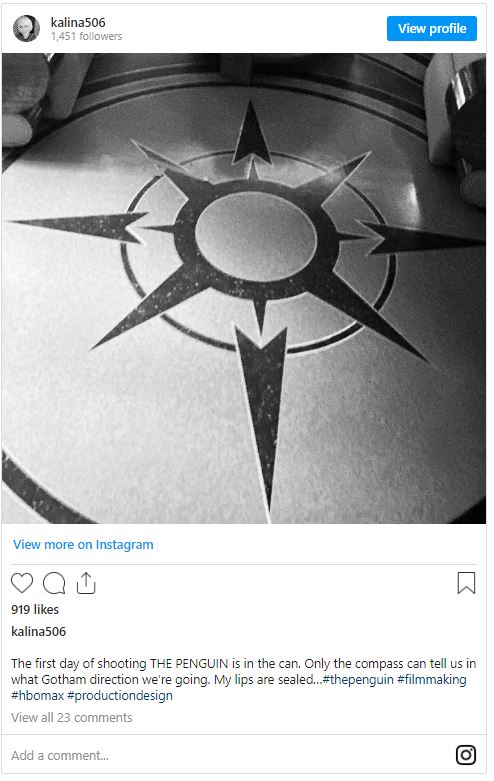This screenshot has width=494, height=781.
Task: Open the Instagram logo at the bottom
Action: tap(466, 755)
